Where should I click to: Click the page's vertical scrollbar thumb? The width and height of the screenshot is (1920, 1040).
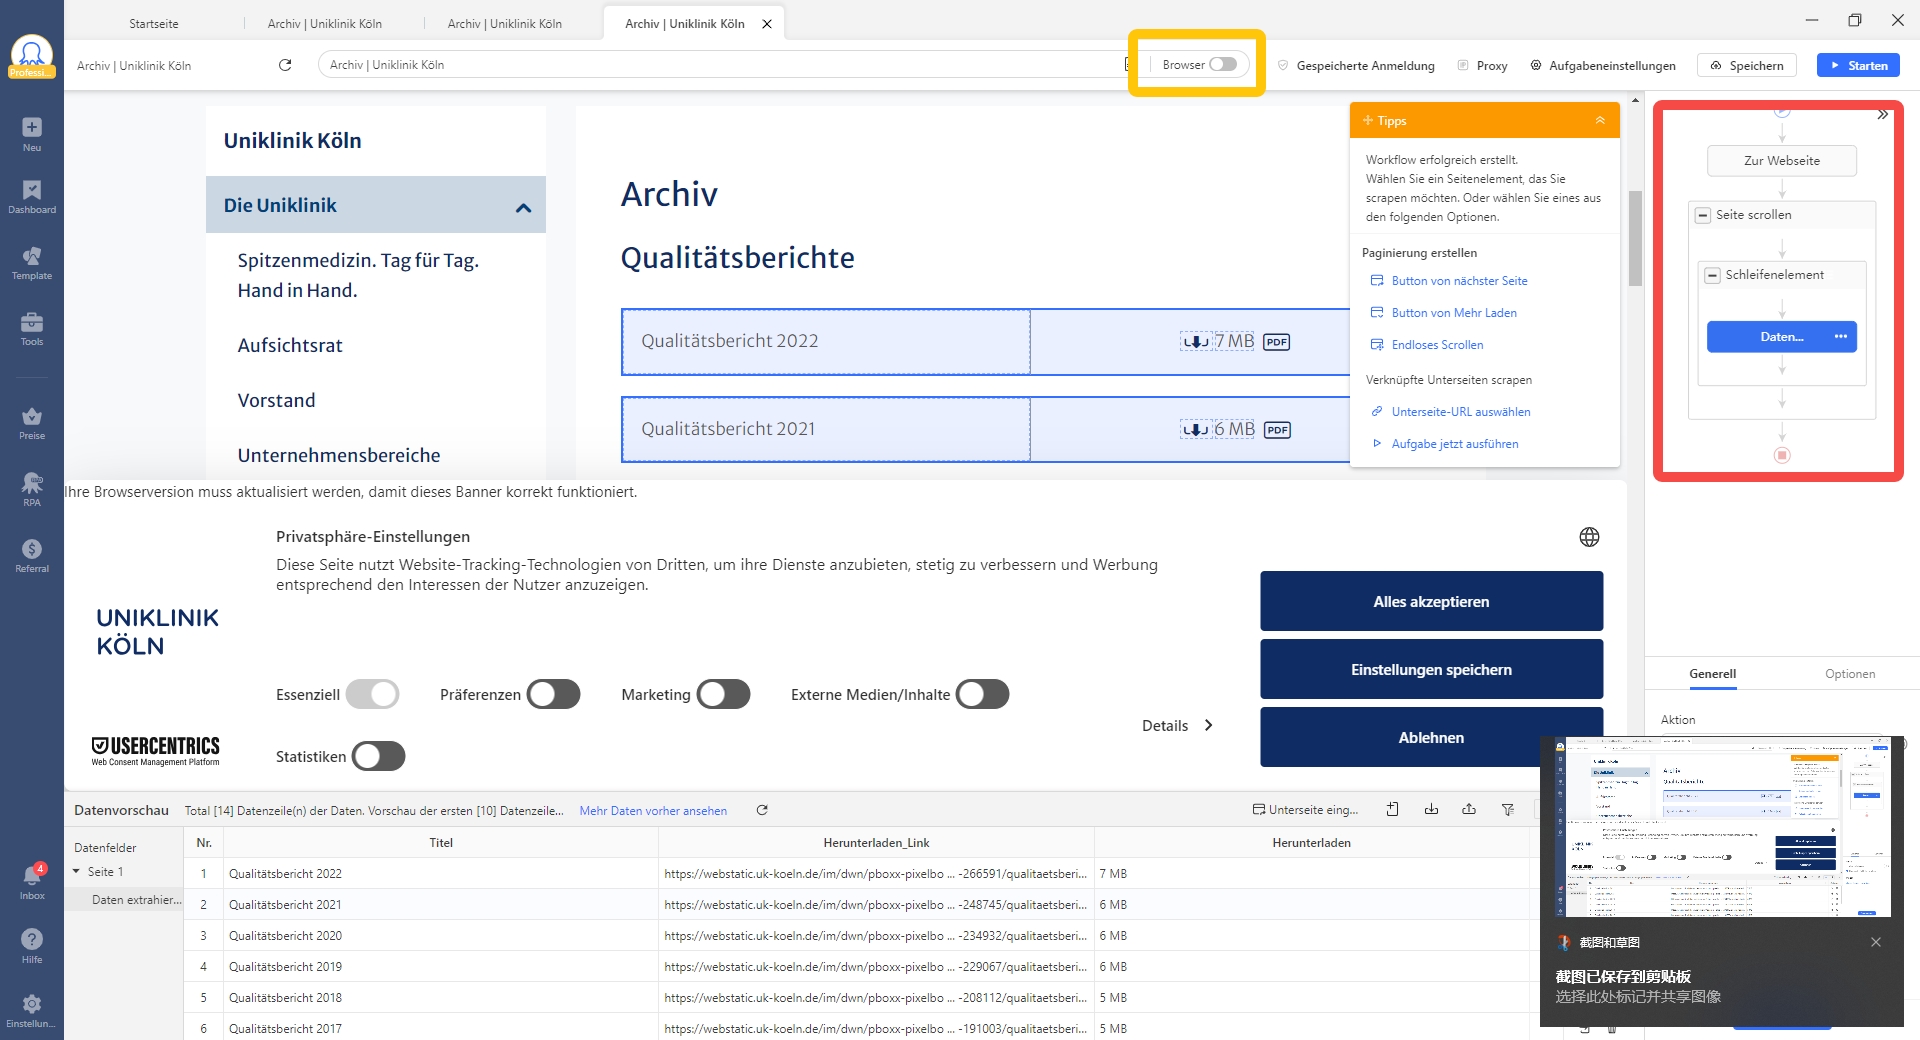1635,238
